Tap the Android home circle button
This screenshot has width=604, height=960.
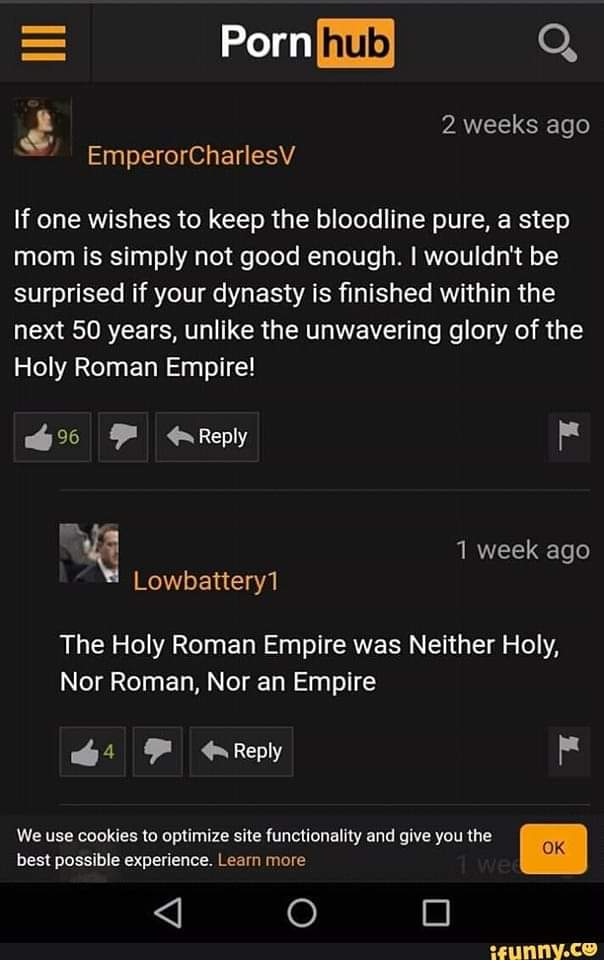(x=302, y=913)
